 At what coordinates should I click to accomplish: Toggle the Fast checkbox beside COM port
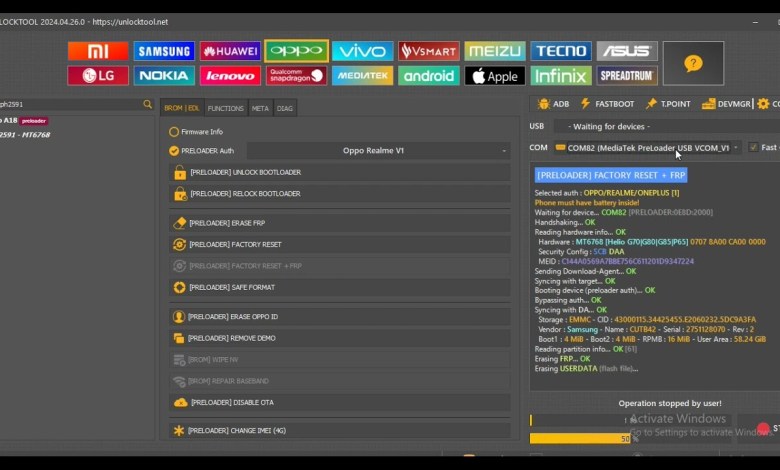click(x=753, y=148)
